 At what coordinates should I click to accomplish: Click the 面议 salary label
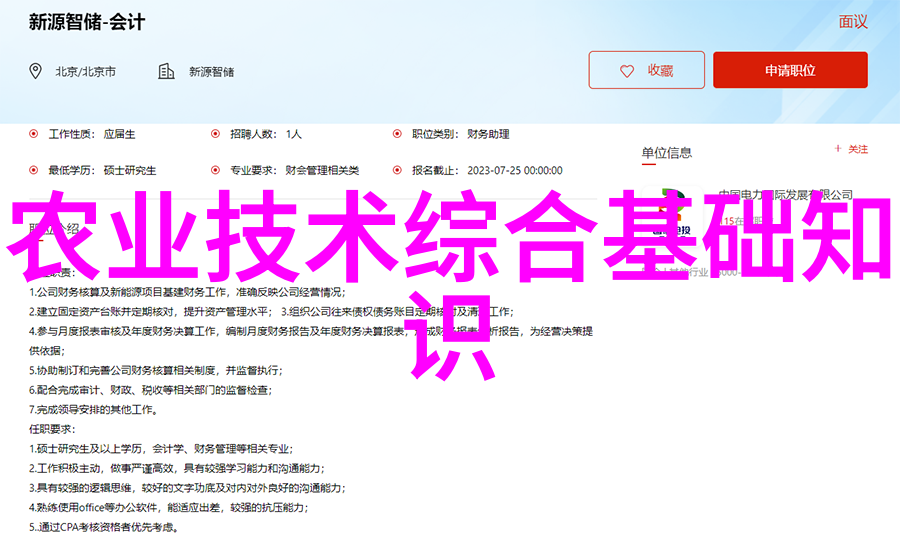point(852,22)
